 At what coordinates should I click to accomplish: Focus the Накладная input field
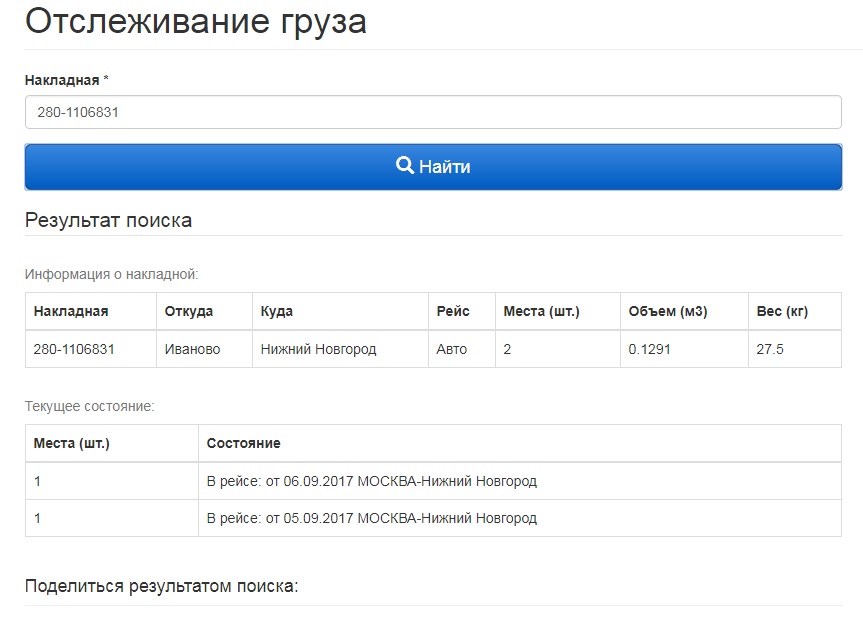pos(433,112)
